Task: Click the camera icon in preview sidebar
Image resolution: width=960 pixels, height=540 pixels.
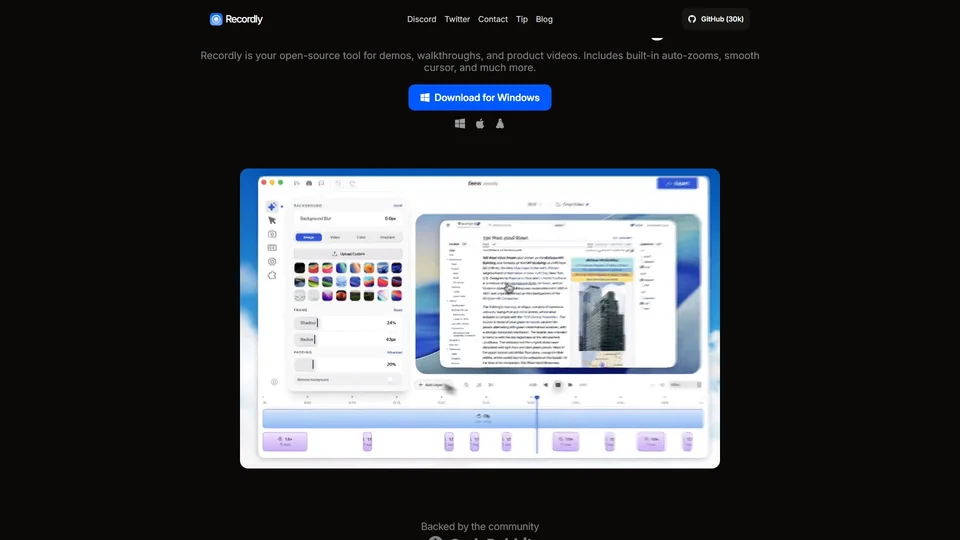Action: [x=272, y=234]
